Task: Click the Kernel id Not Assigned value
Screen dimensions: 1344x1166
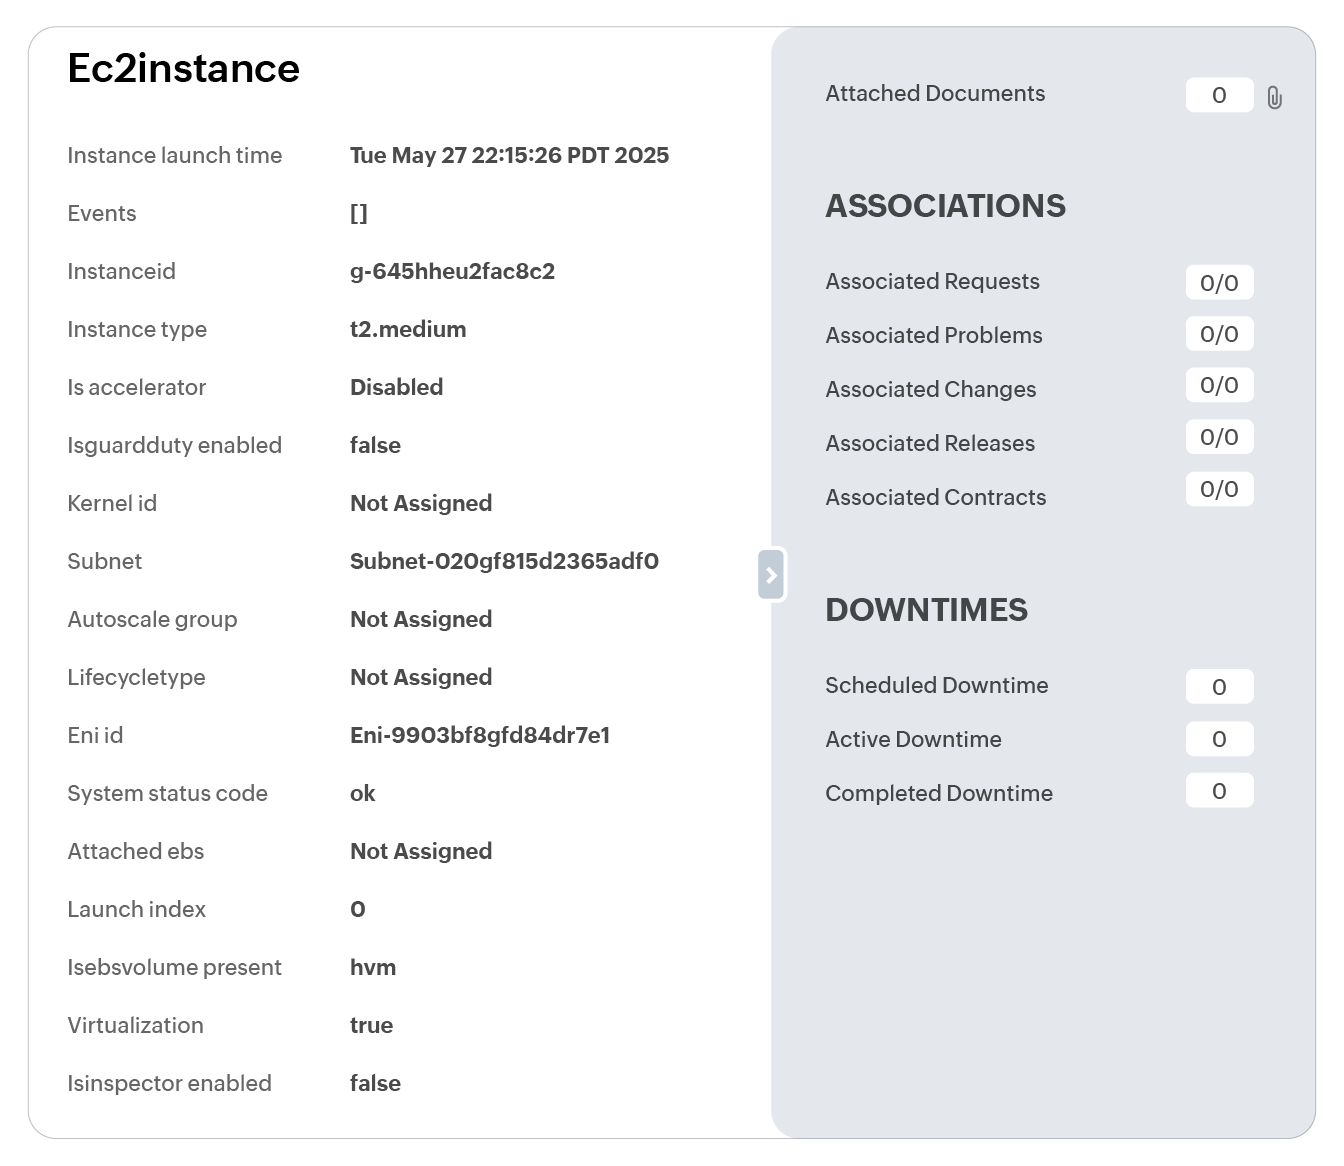Action: [x=421, y=503]
